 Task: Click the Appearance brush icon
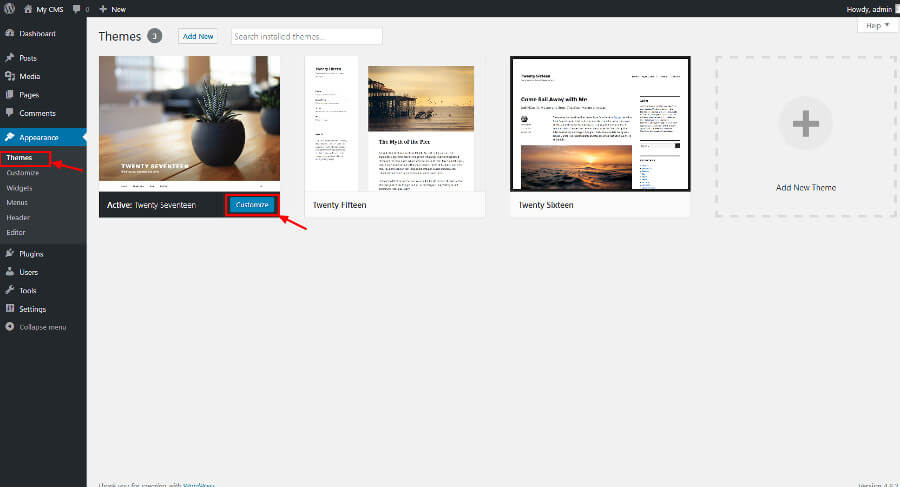pyautogui.click(x=9, y=137)
